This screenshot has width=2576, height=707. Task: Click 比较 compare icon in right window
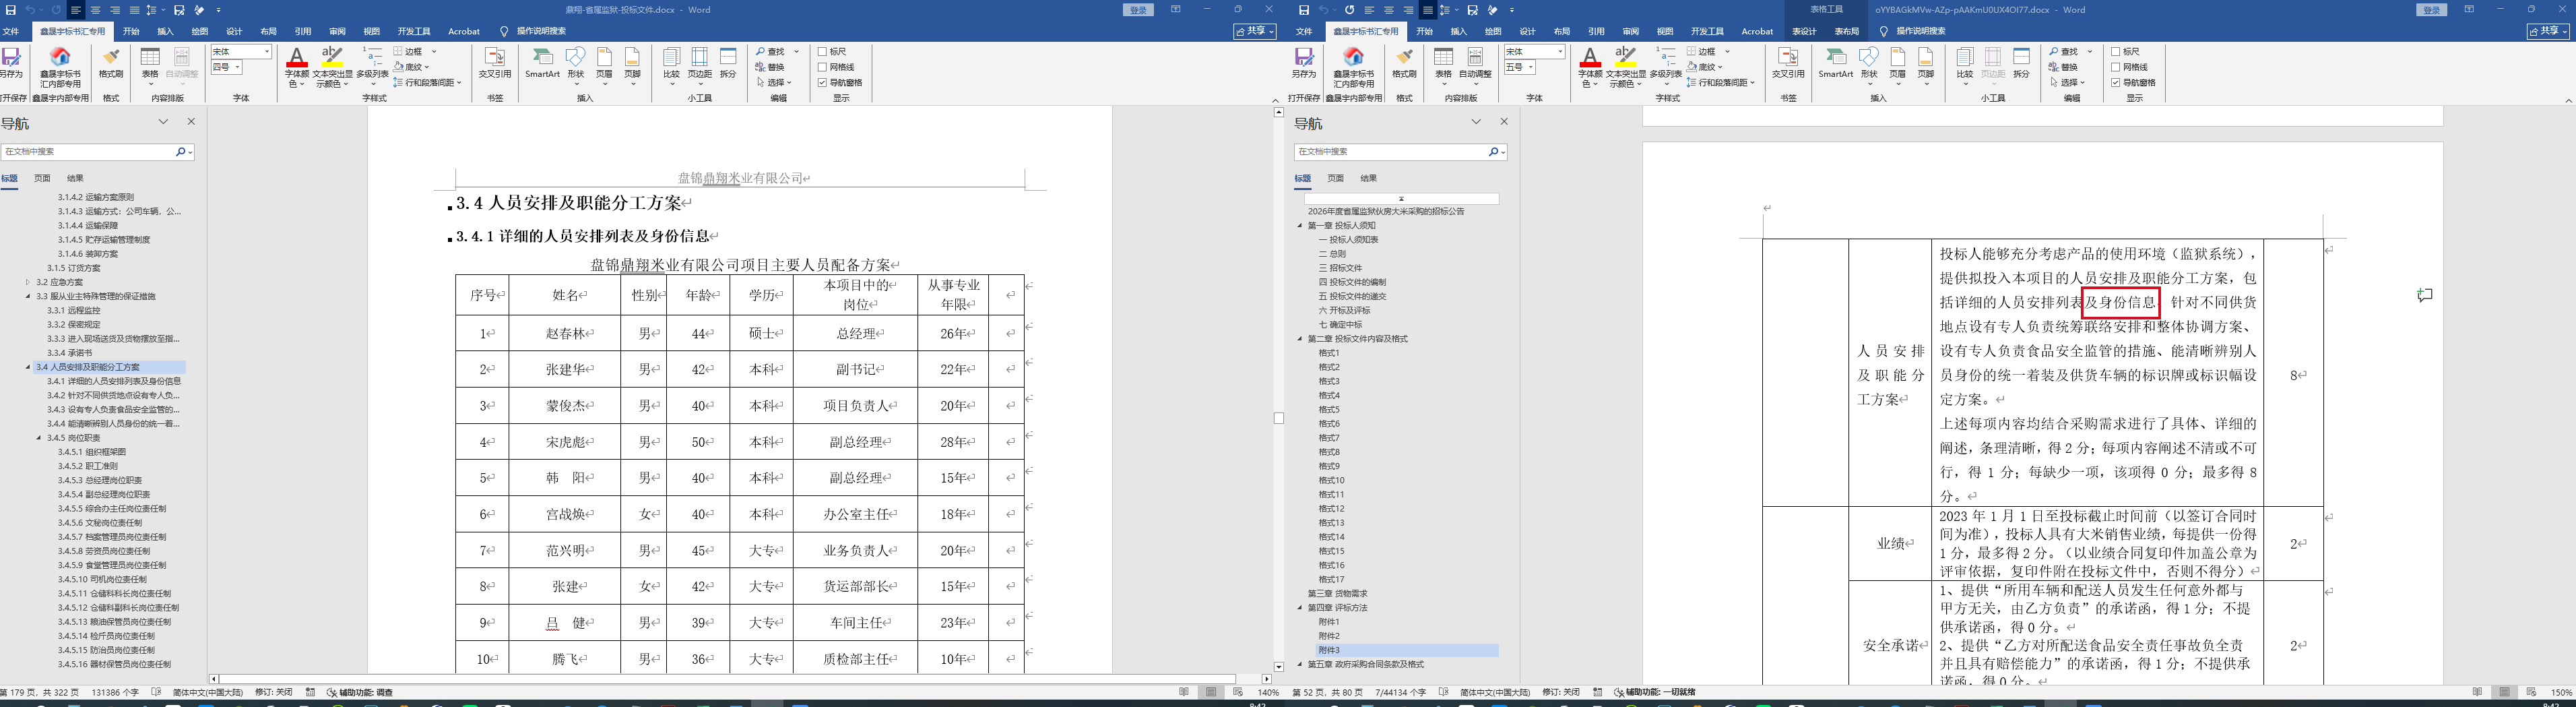[1964, 61]
